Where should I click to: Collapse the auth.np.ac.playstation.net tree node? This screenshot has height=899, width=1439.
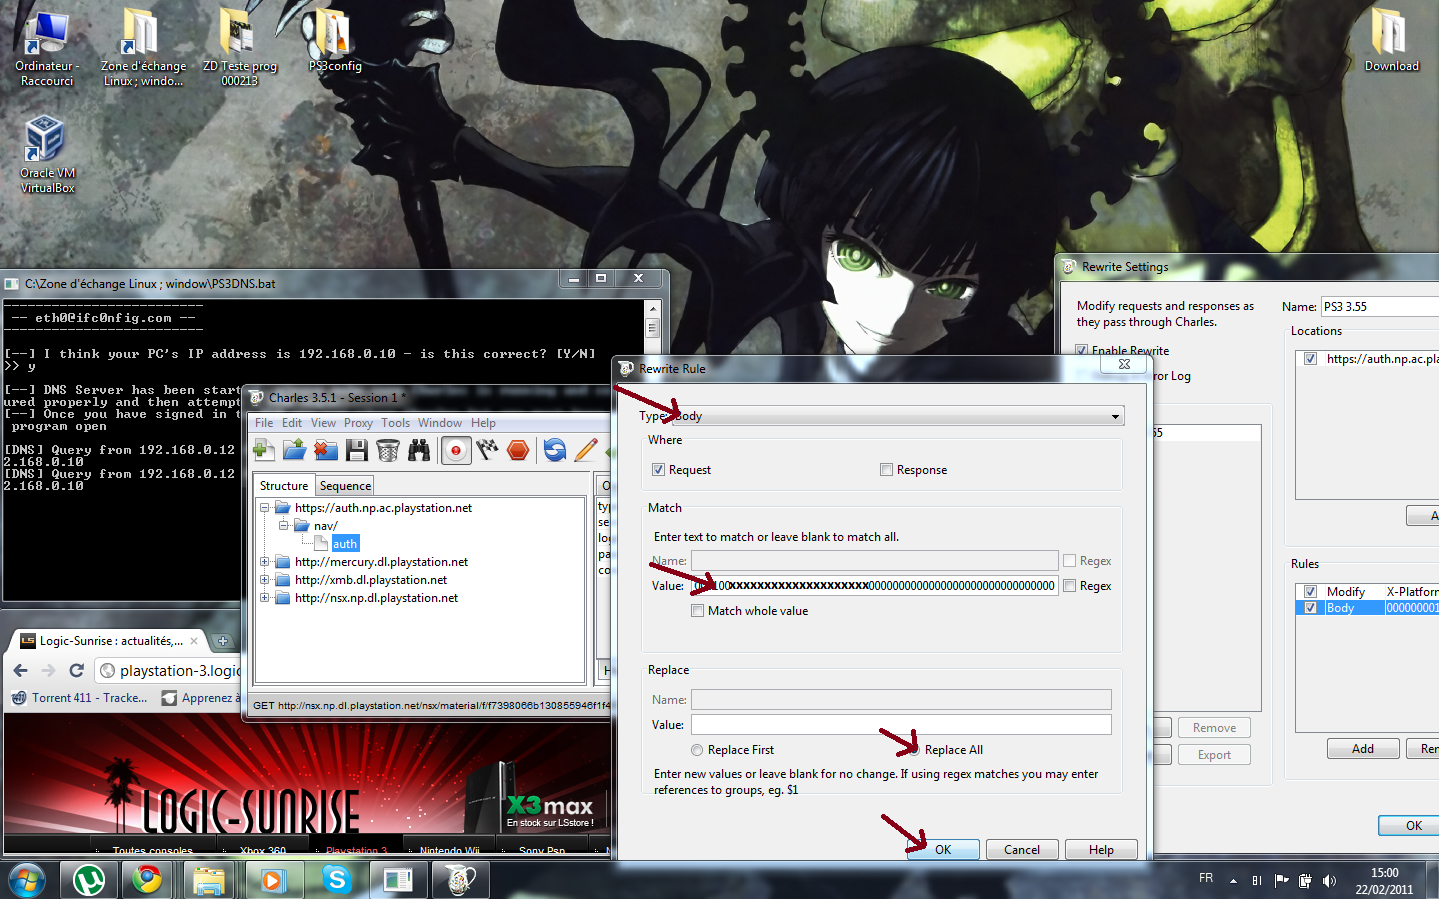[265, 508]
